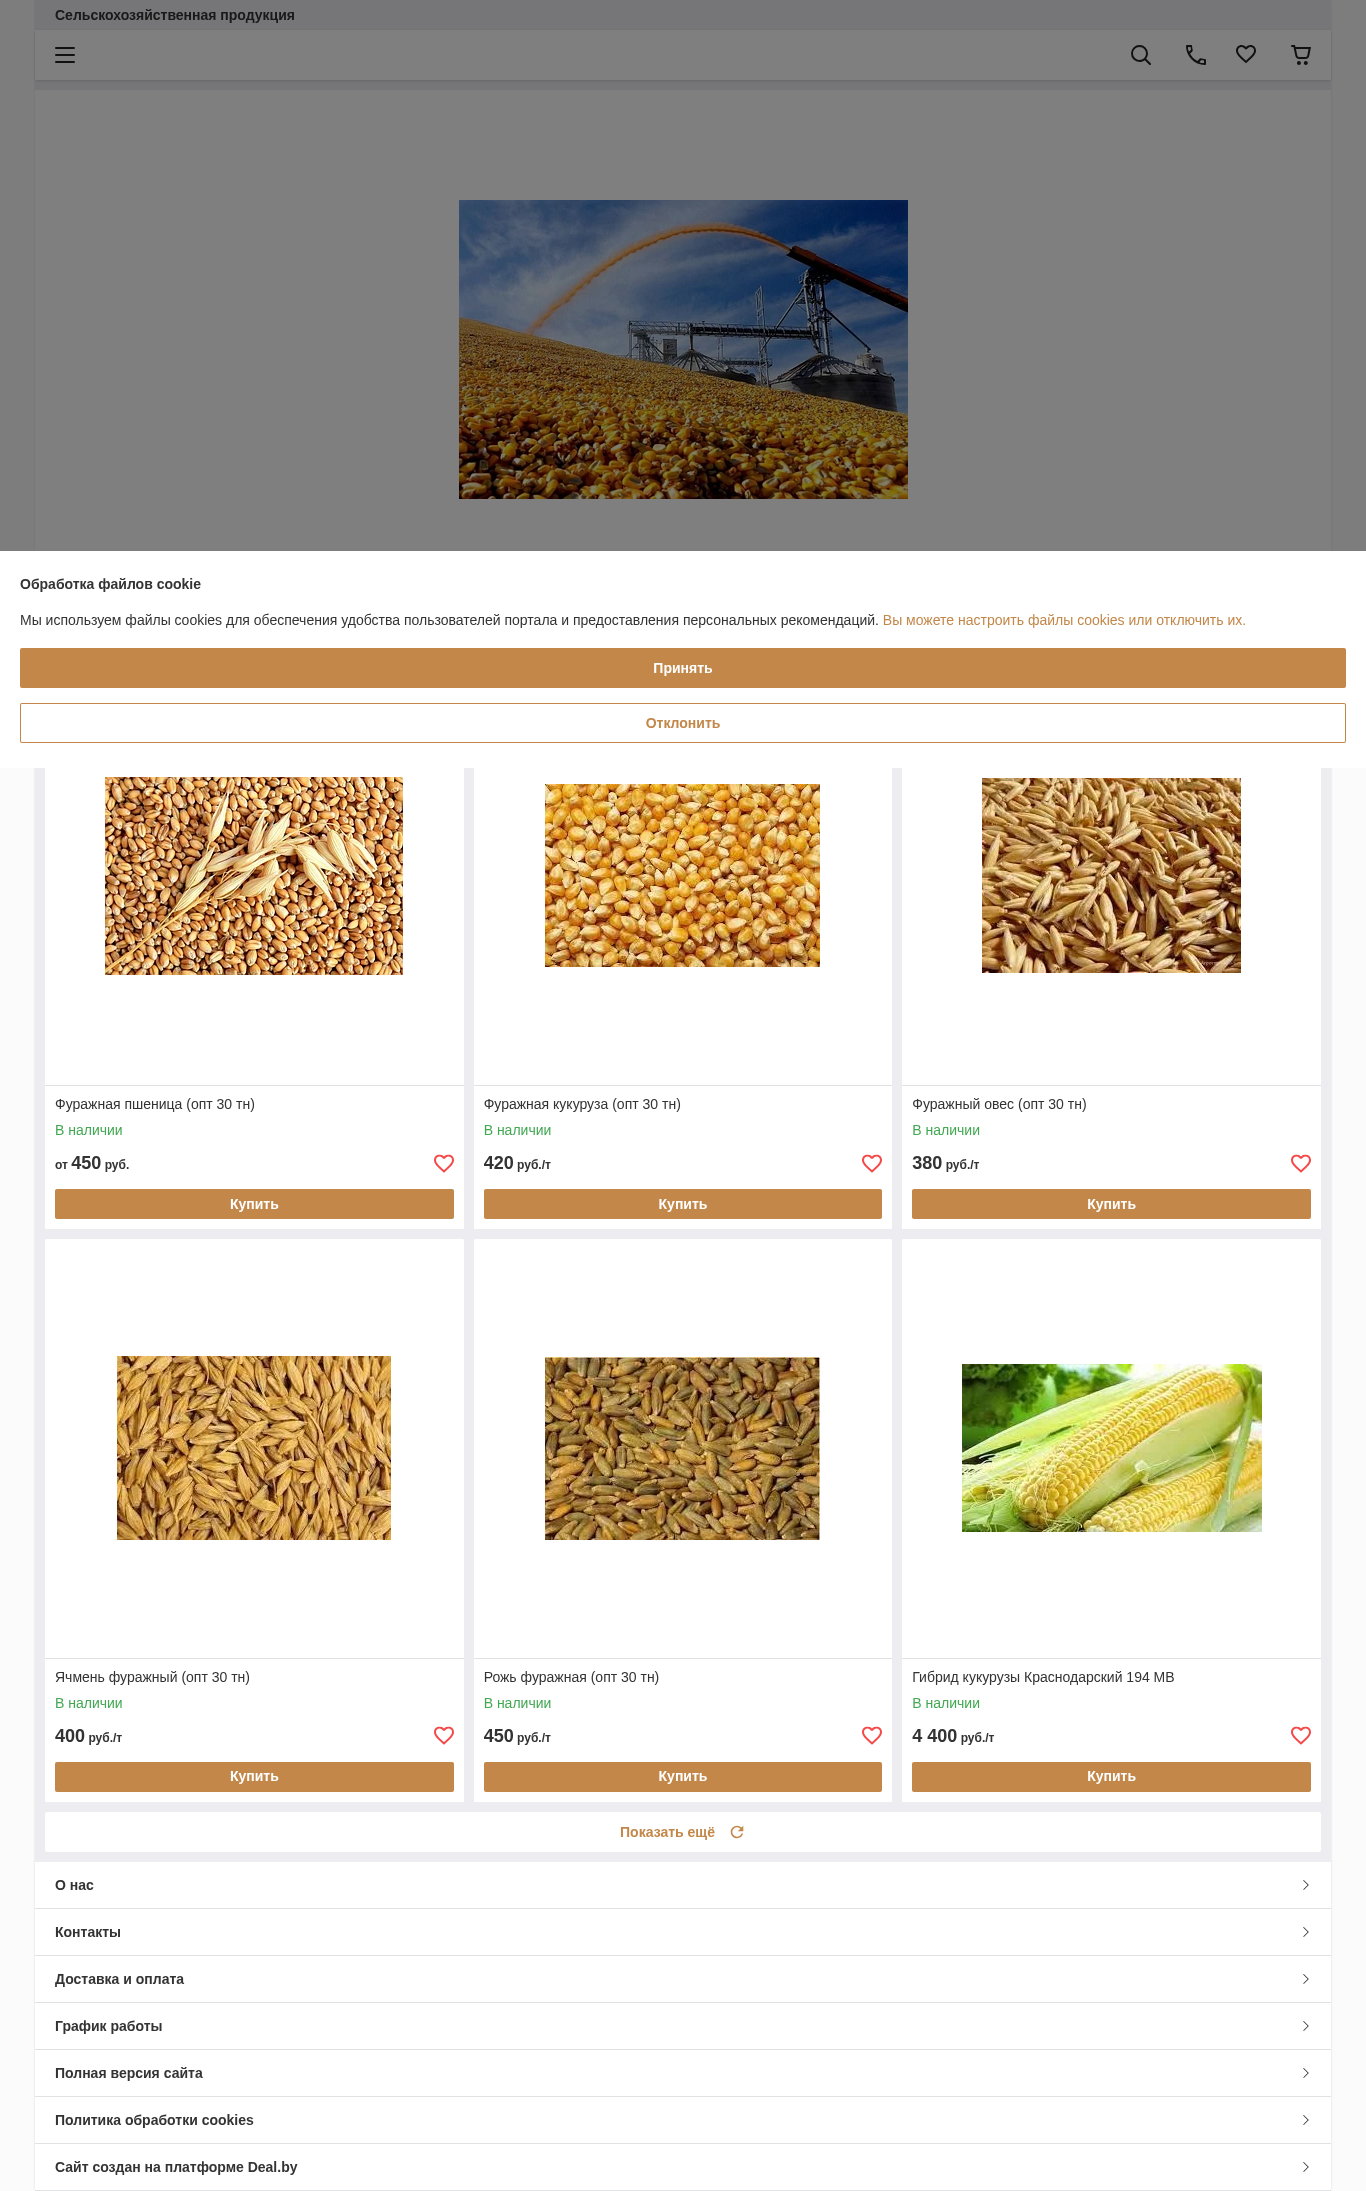Open wheat grain product image
The image size is (1366, 2191).
[254, 876]
